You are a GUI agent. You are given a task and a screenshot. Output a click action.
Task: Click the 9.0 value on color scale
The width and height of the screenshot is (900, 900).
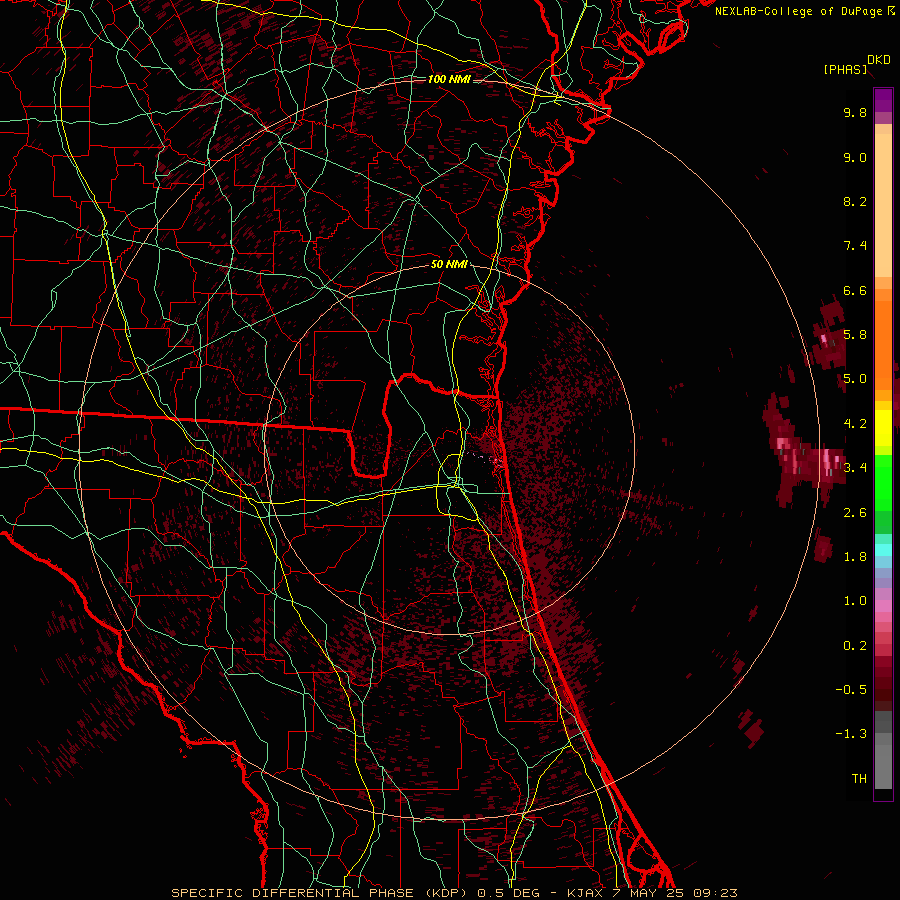[855, 157]
